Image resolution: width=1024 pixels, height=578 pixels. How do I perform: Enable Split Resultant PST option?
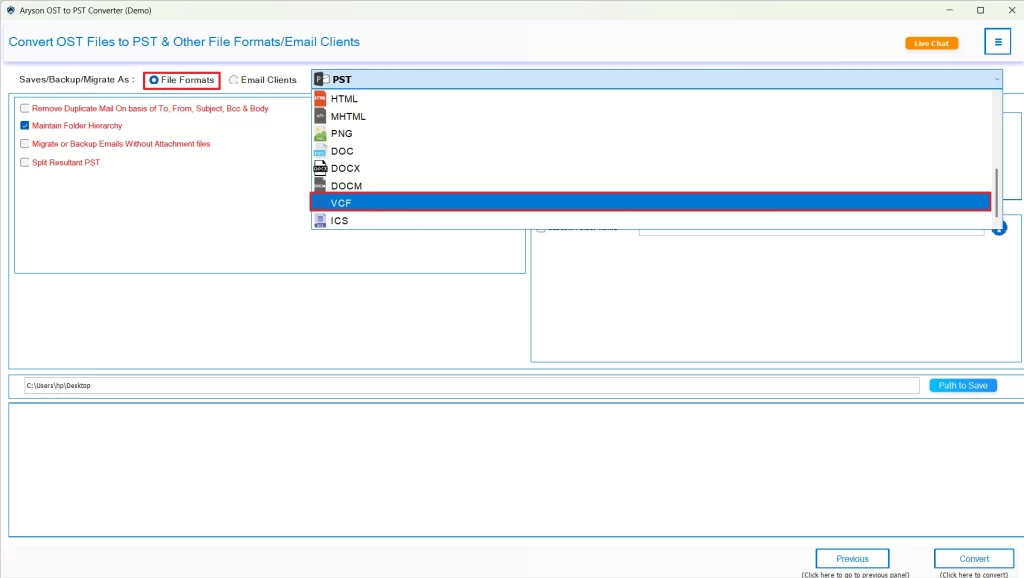[x=24, y=161]
